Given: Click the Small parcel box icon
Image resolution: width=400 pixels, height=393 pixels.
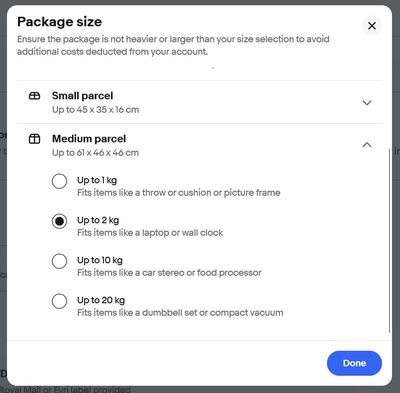Looking at the screenshot, I should [34, 96].
